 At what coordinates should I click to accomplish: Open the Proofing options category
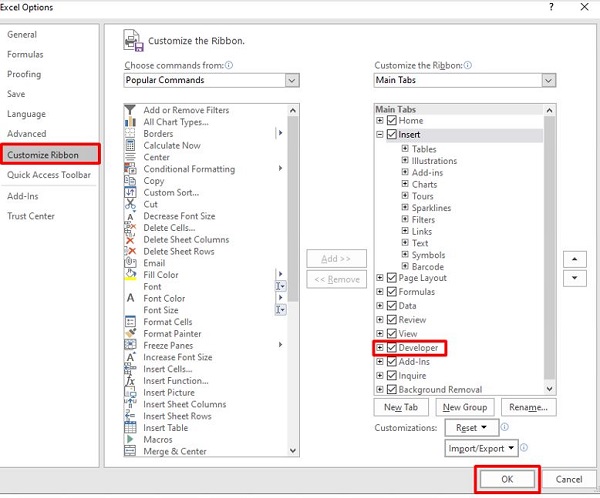[24, 74]
